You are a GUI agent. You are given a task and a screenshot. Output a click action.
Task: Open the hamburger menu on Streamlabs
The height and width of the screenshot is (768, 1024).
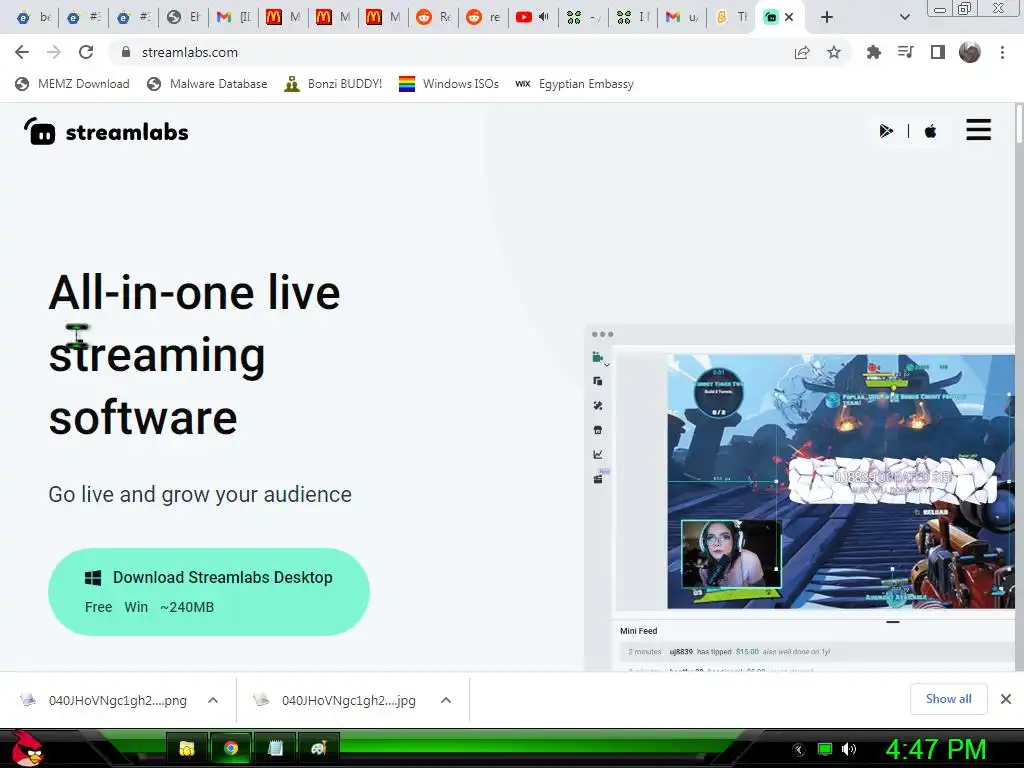pyautogui.click(x=978, y=130)
